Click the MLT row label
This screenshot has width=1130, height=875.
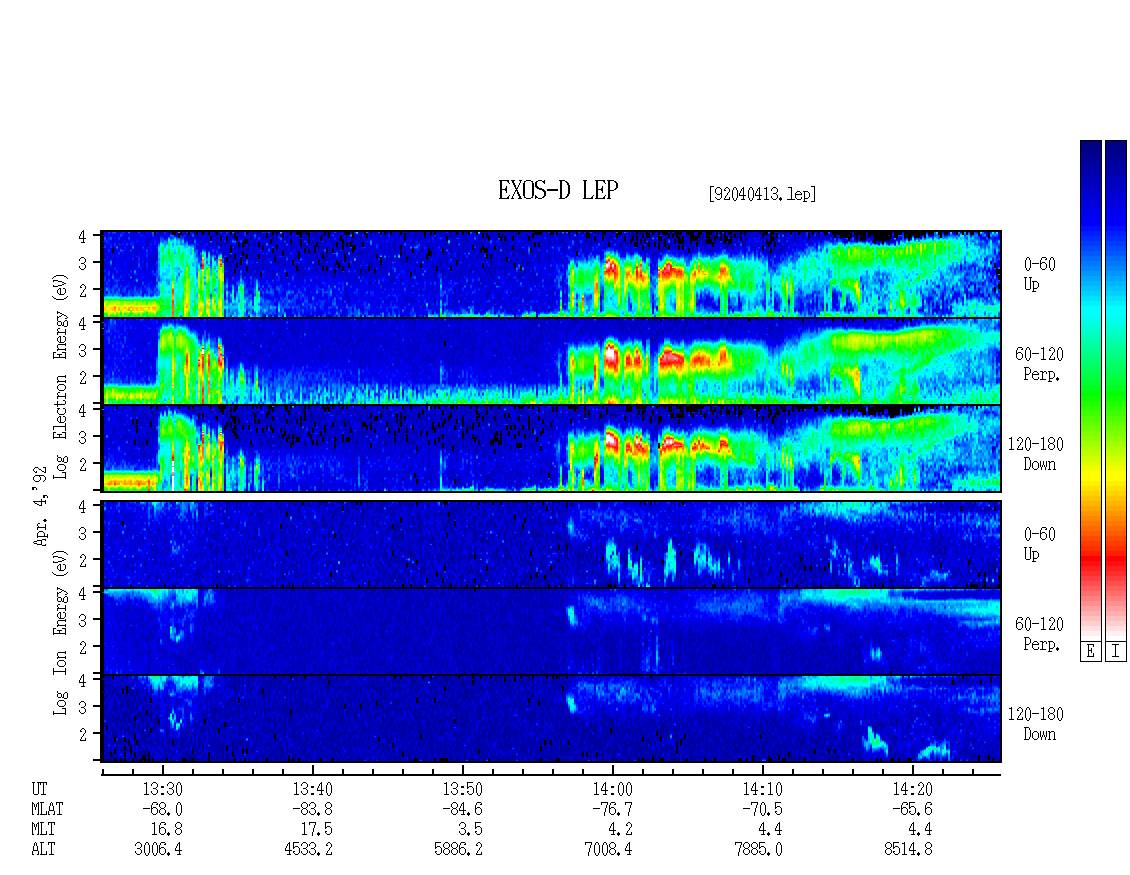click(x=43, y=830)
